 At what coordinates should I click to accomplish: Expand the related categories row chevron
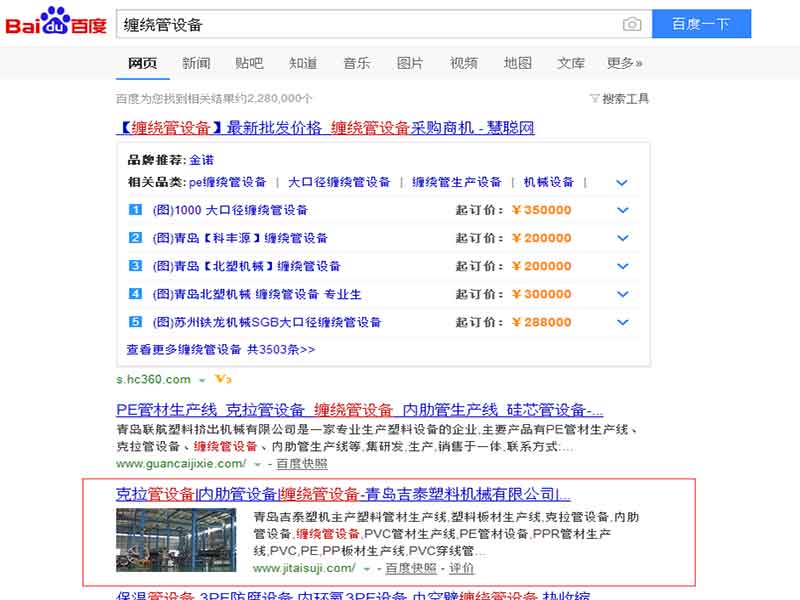(x=622, y=183)
